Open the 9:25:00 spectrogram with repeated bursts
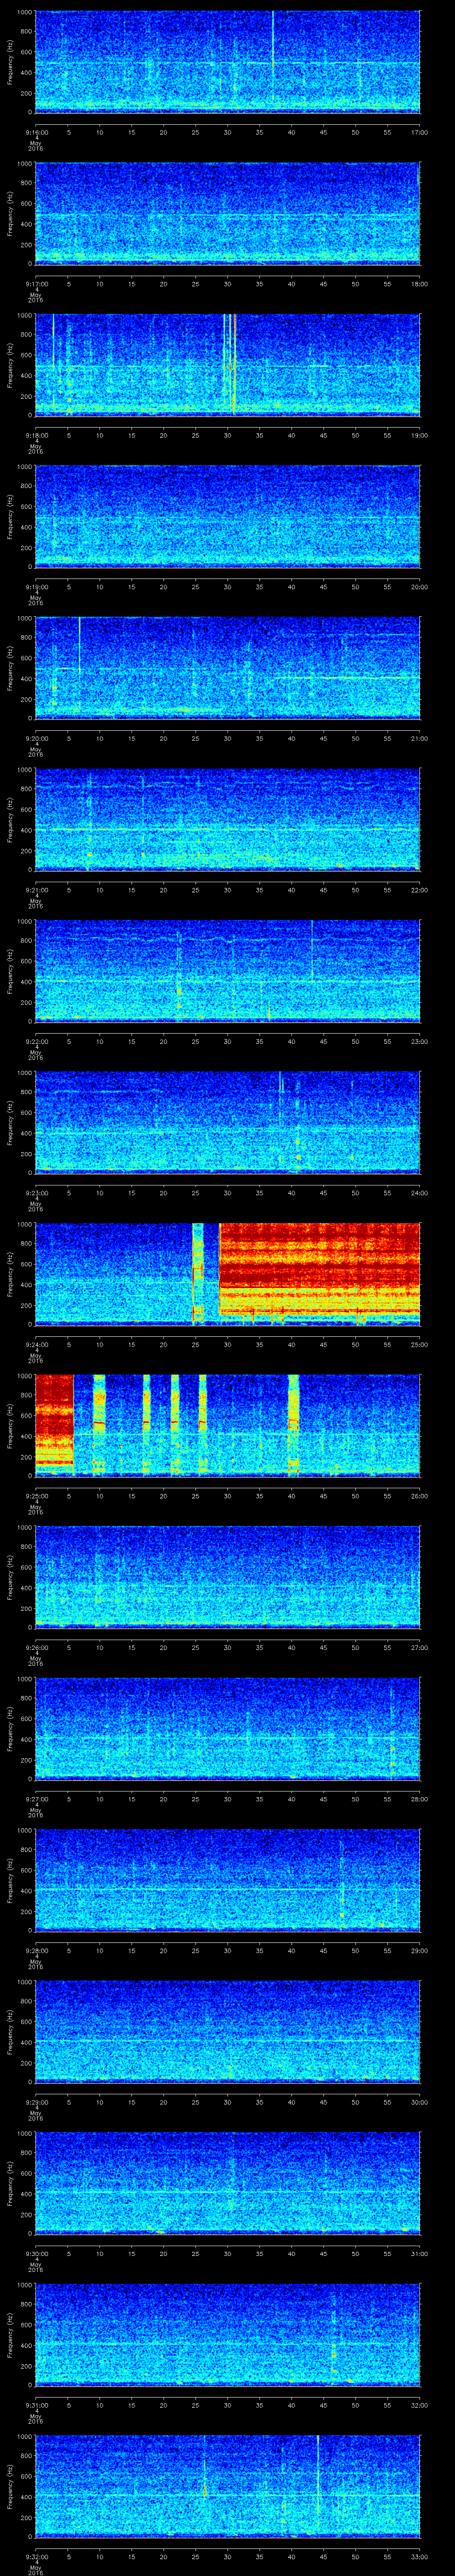This screenshot has width=455, height=2576. (227, 1426)
